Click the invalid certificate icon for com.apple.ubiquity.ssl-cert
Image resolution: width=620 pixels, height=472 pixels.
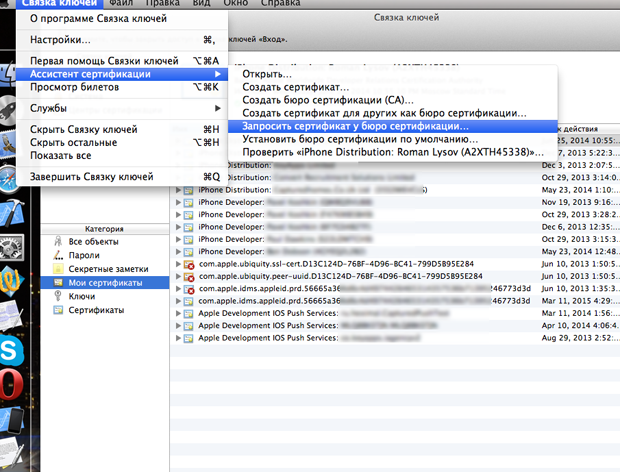[189, 264]
